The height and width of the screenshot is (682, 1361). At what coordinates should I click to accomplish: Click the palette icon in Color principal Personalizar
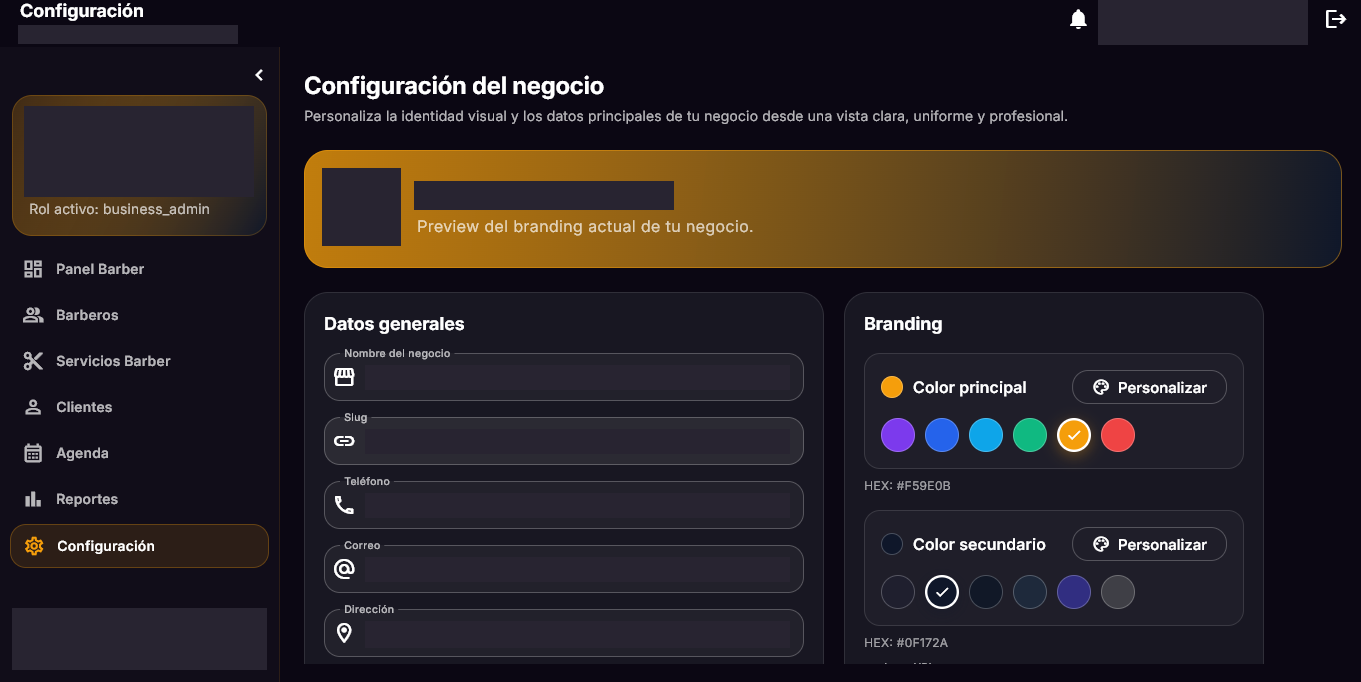click(1101, 387)
